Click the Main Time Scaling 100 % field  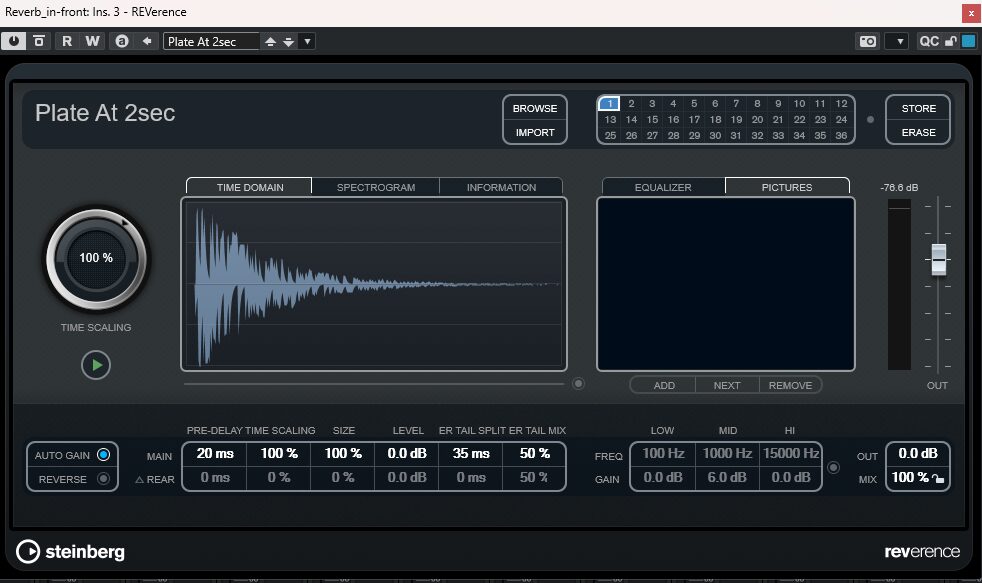(279, 453)
